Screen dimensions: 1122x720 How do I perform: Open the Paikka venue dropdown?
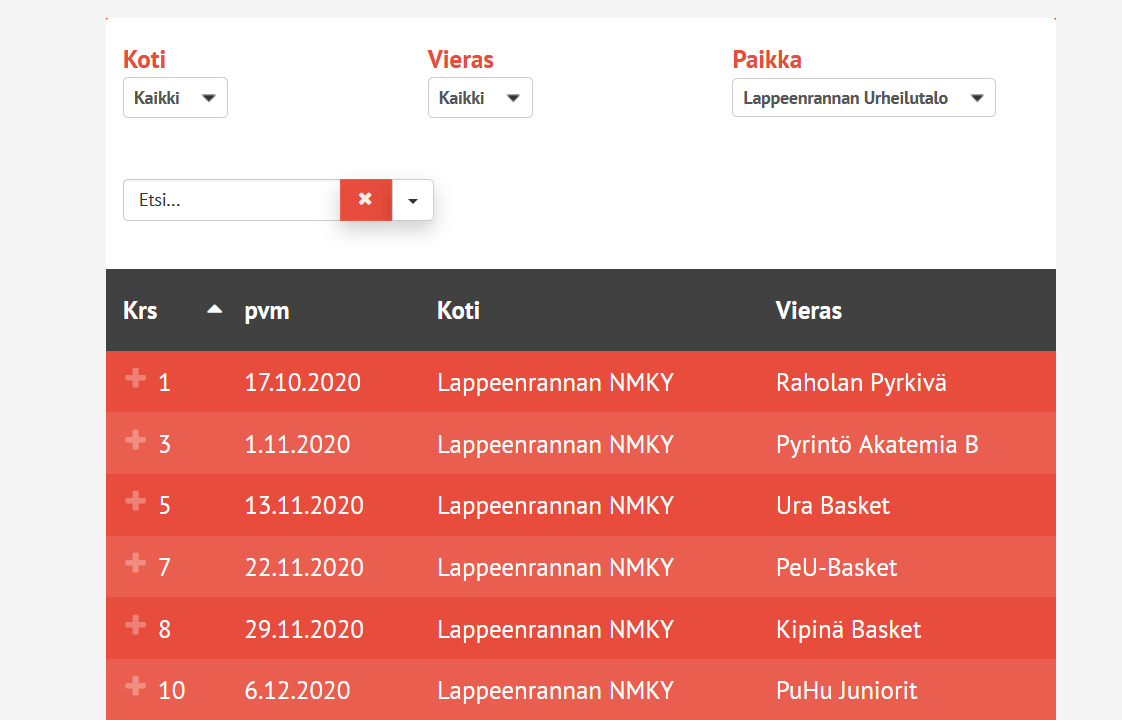(x=864, y=97)
